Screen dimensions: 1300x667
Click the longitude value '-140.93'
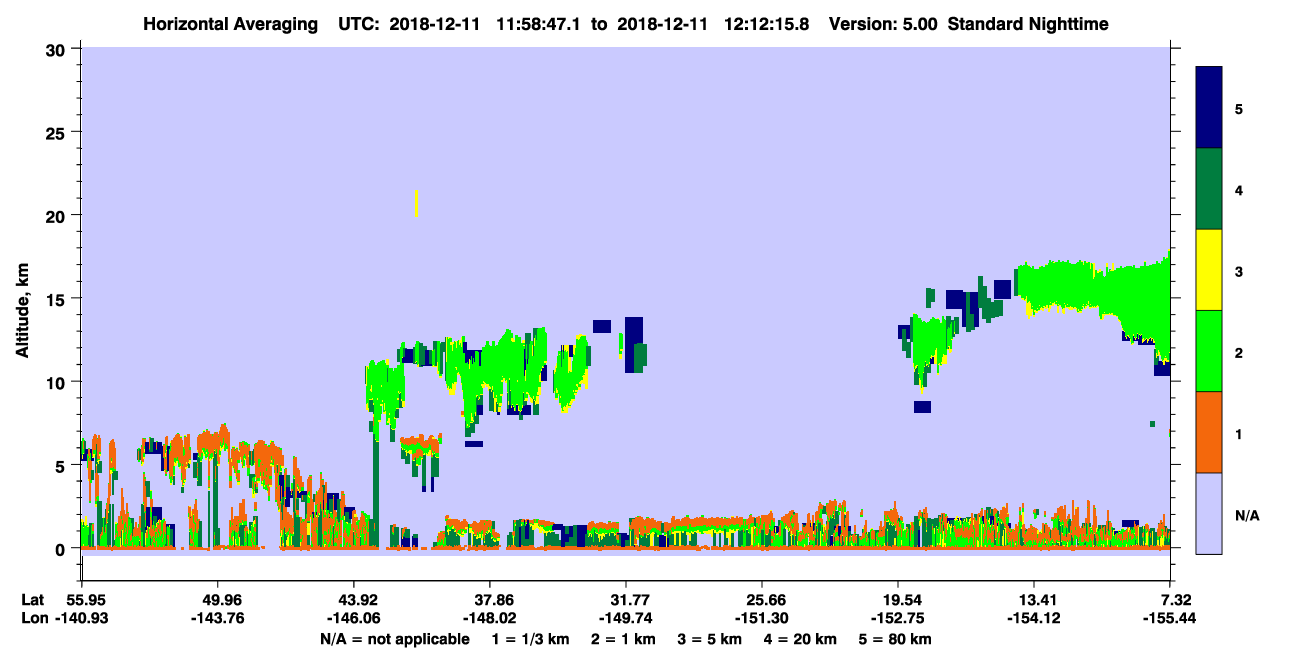pos(81,619)
